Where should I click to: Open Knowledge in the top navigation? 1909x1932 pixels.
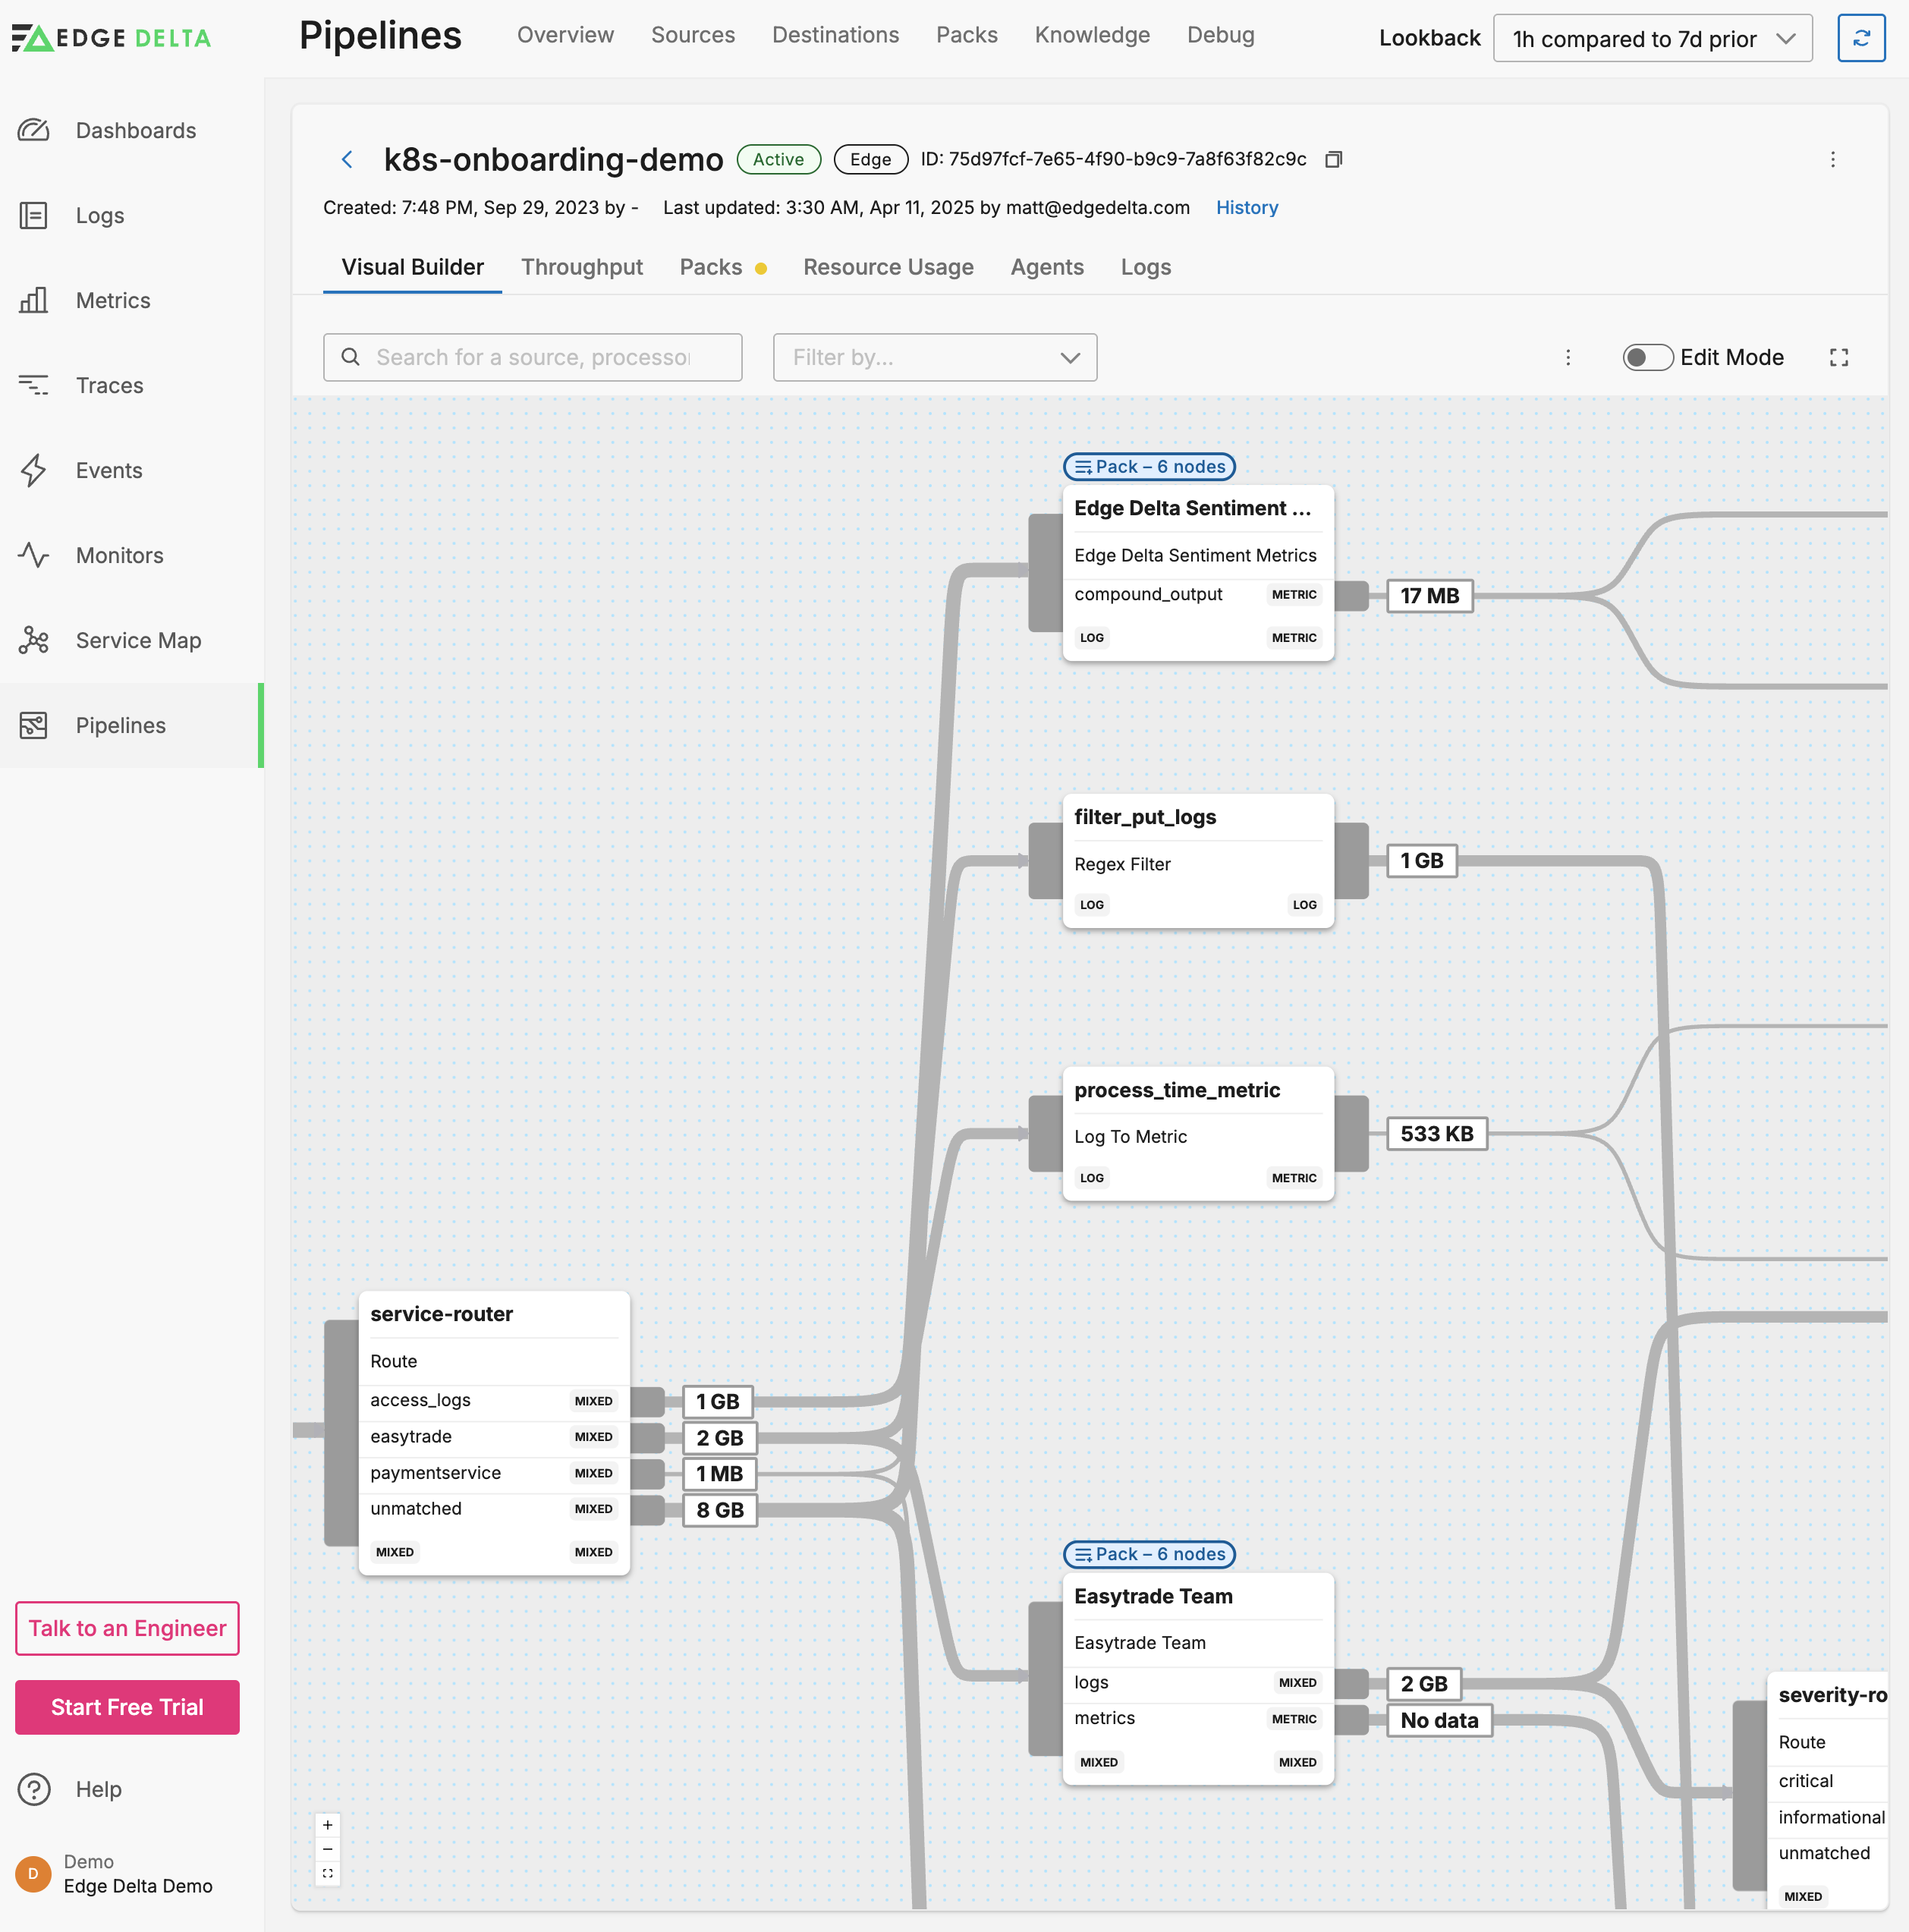click(1092, 35)
